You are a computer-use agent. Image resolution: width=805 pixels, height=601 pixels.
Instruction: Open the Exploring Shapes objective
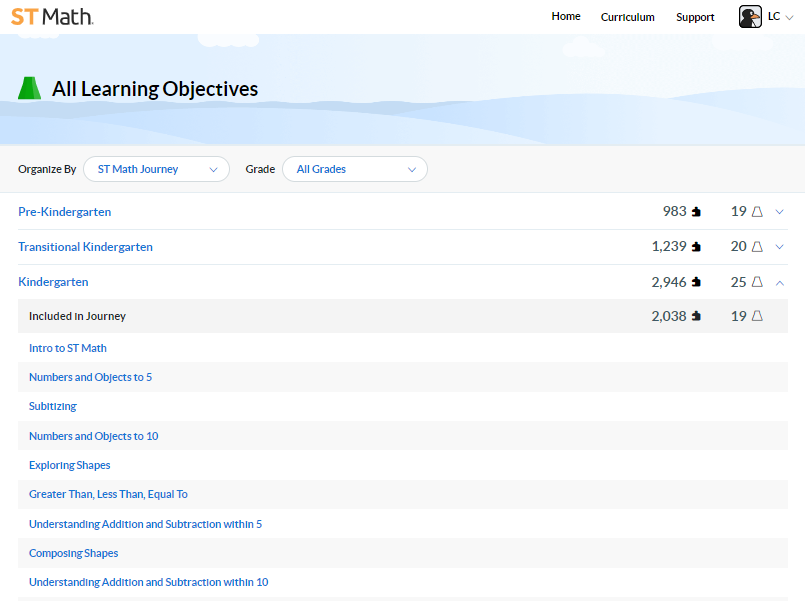point(70,466)
